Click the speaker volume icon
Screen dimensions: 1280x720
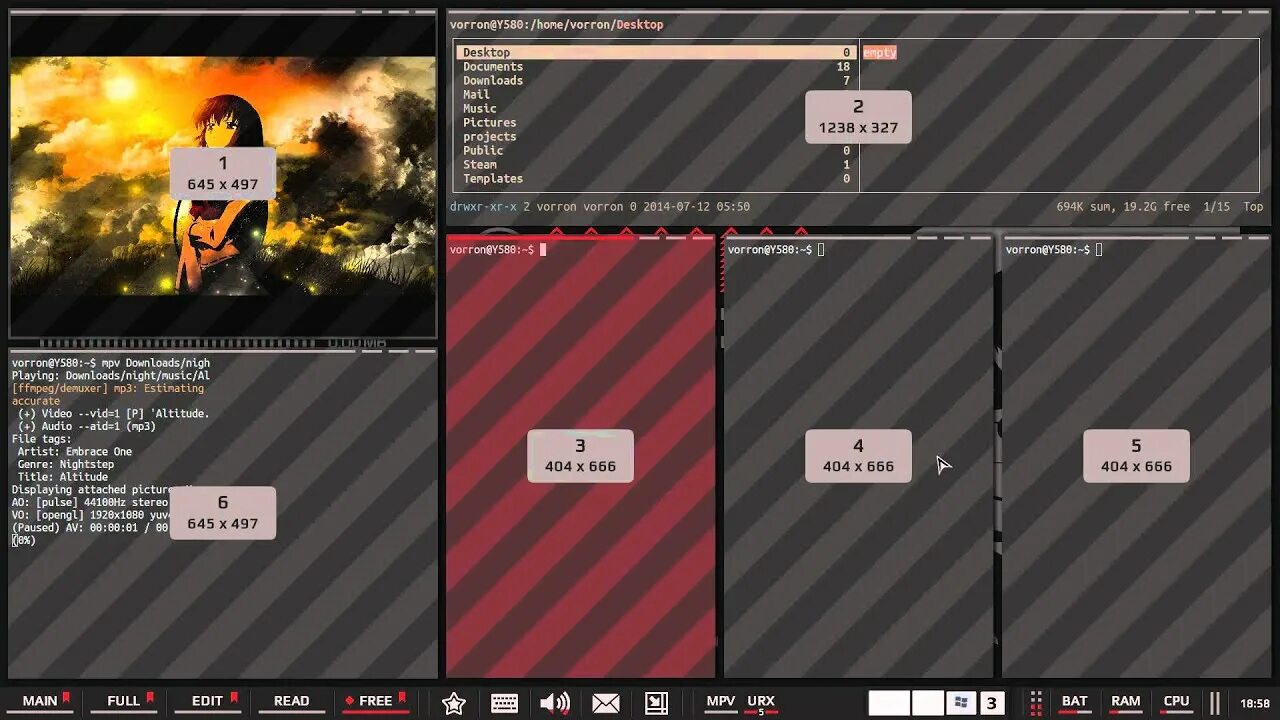click(555, 702)
